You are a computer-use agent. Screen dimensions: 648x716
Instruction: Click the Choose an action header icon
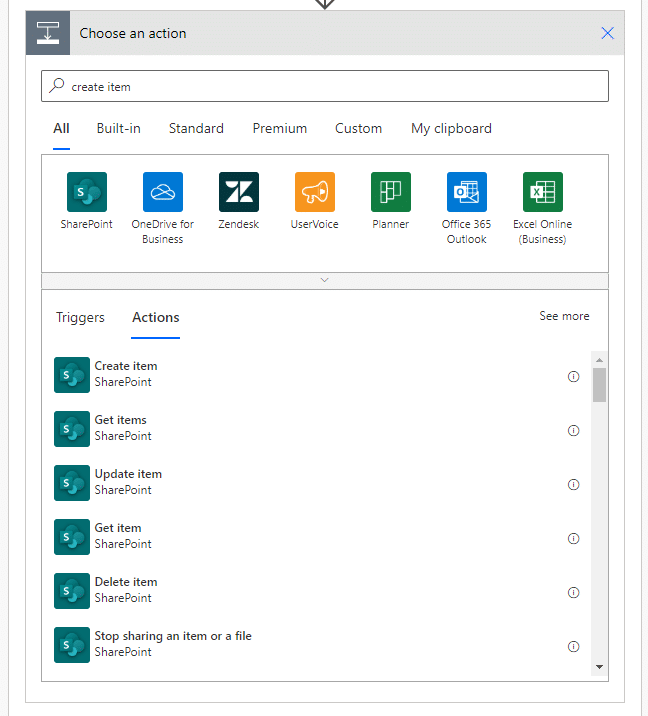point(48,33)
